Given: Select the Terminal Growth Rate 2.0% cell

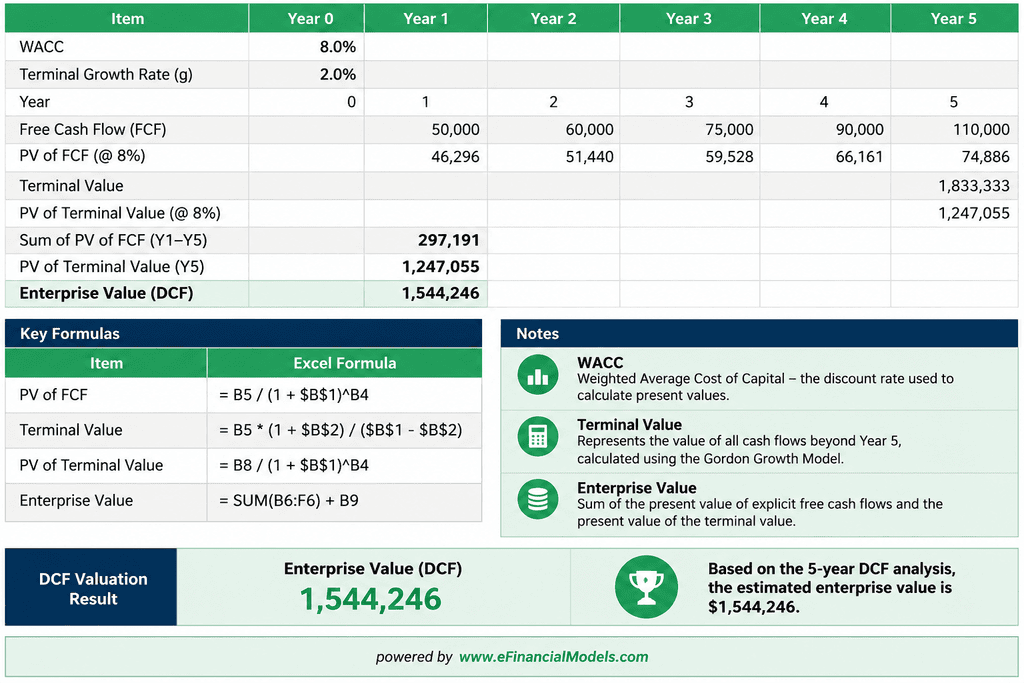Looking at the screenshot, I should [306, 74].
